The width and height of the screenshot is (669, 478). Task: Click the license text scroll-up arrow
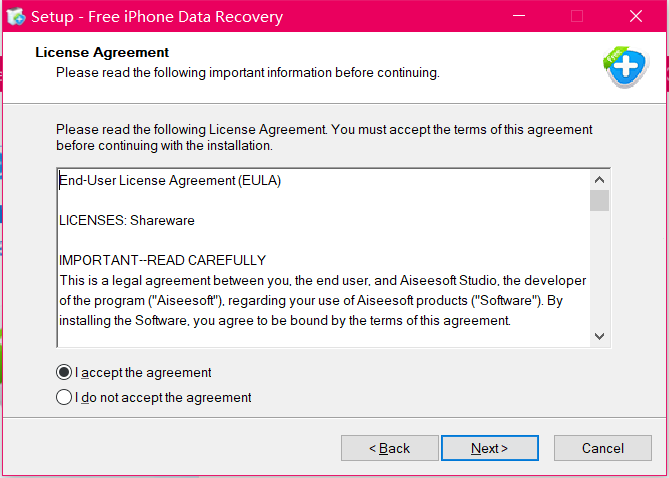(599, 180)
